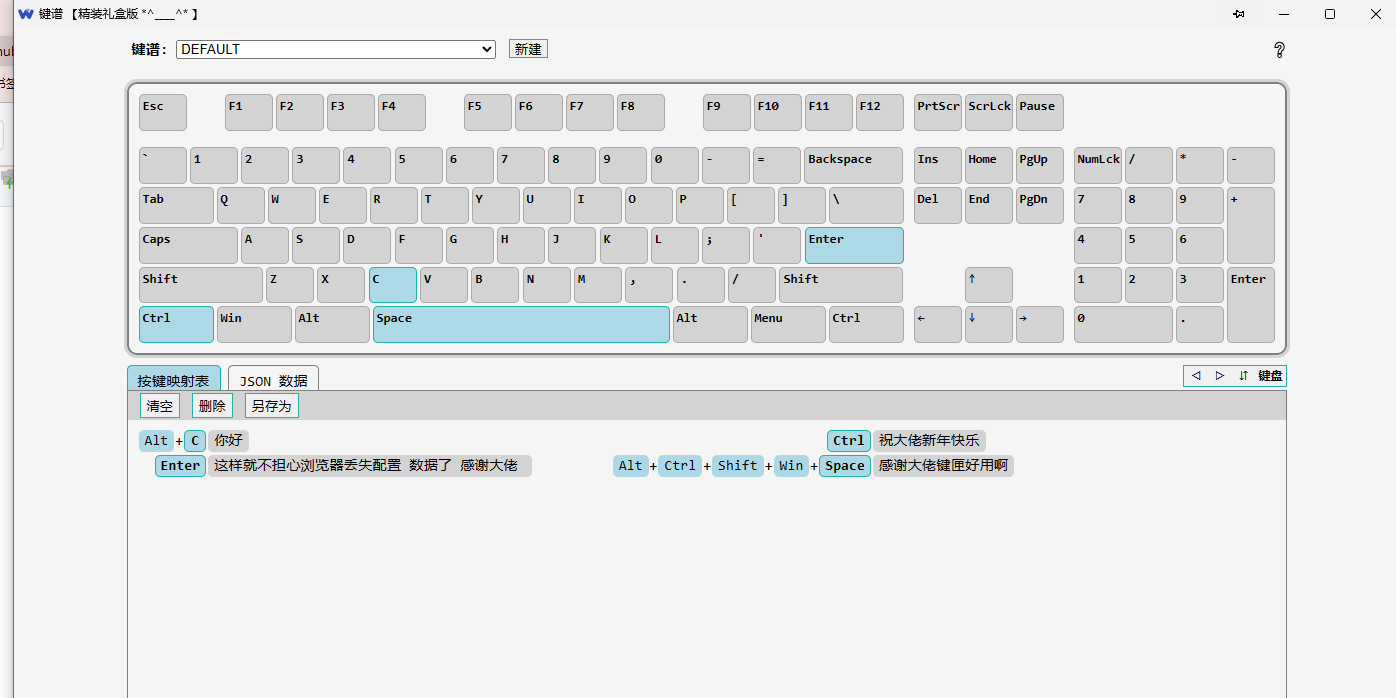Click the 另存为 save-as button
This screenshot has height=698, width=1396.
pyautogui.click(x=271, y=406)
